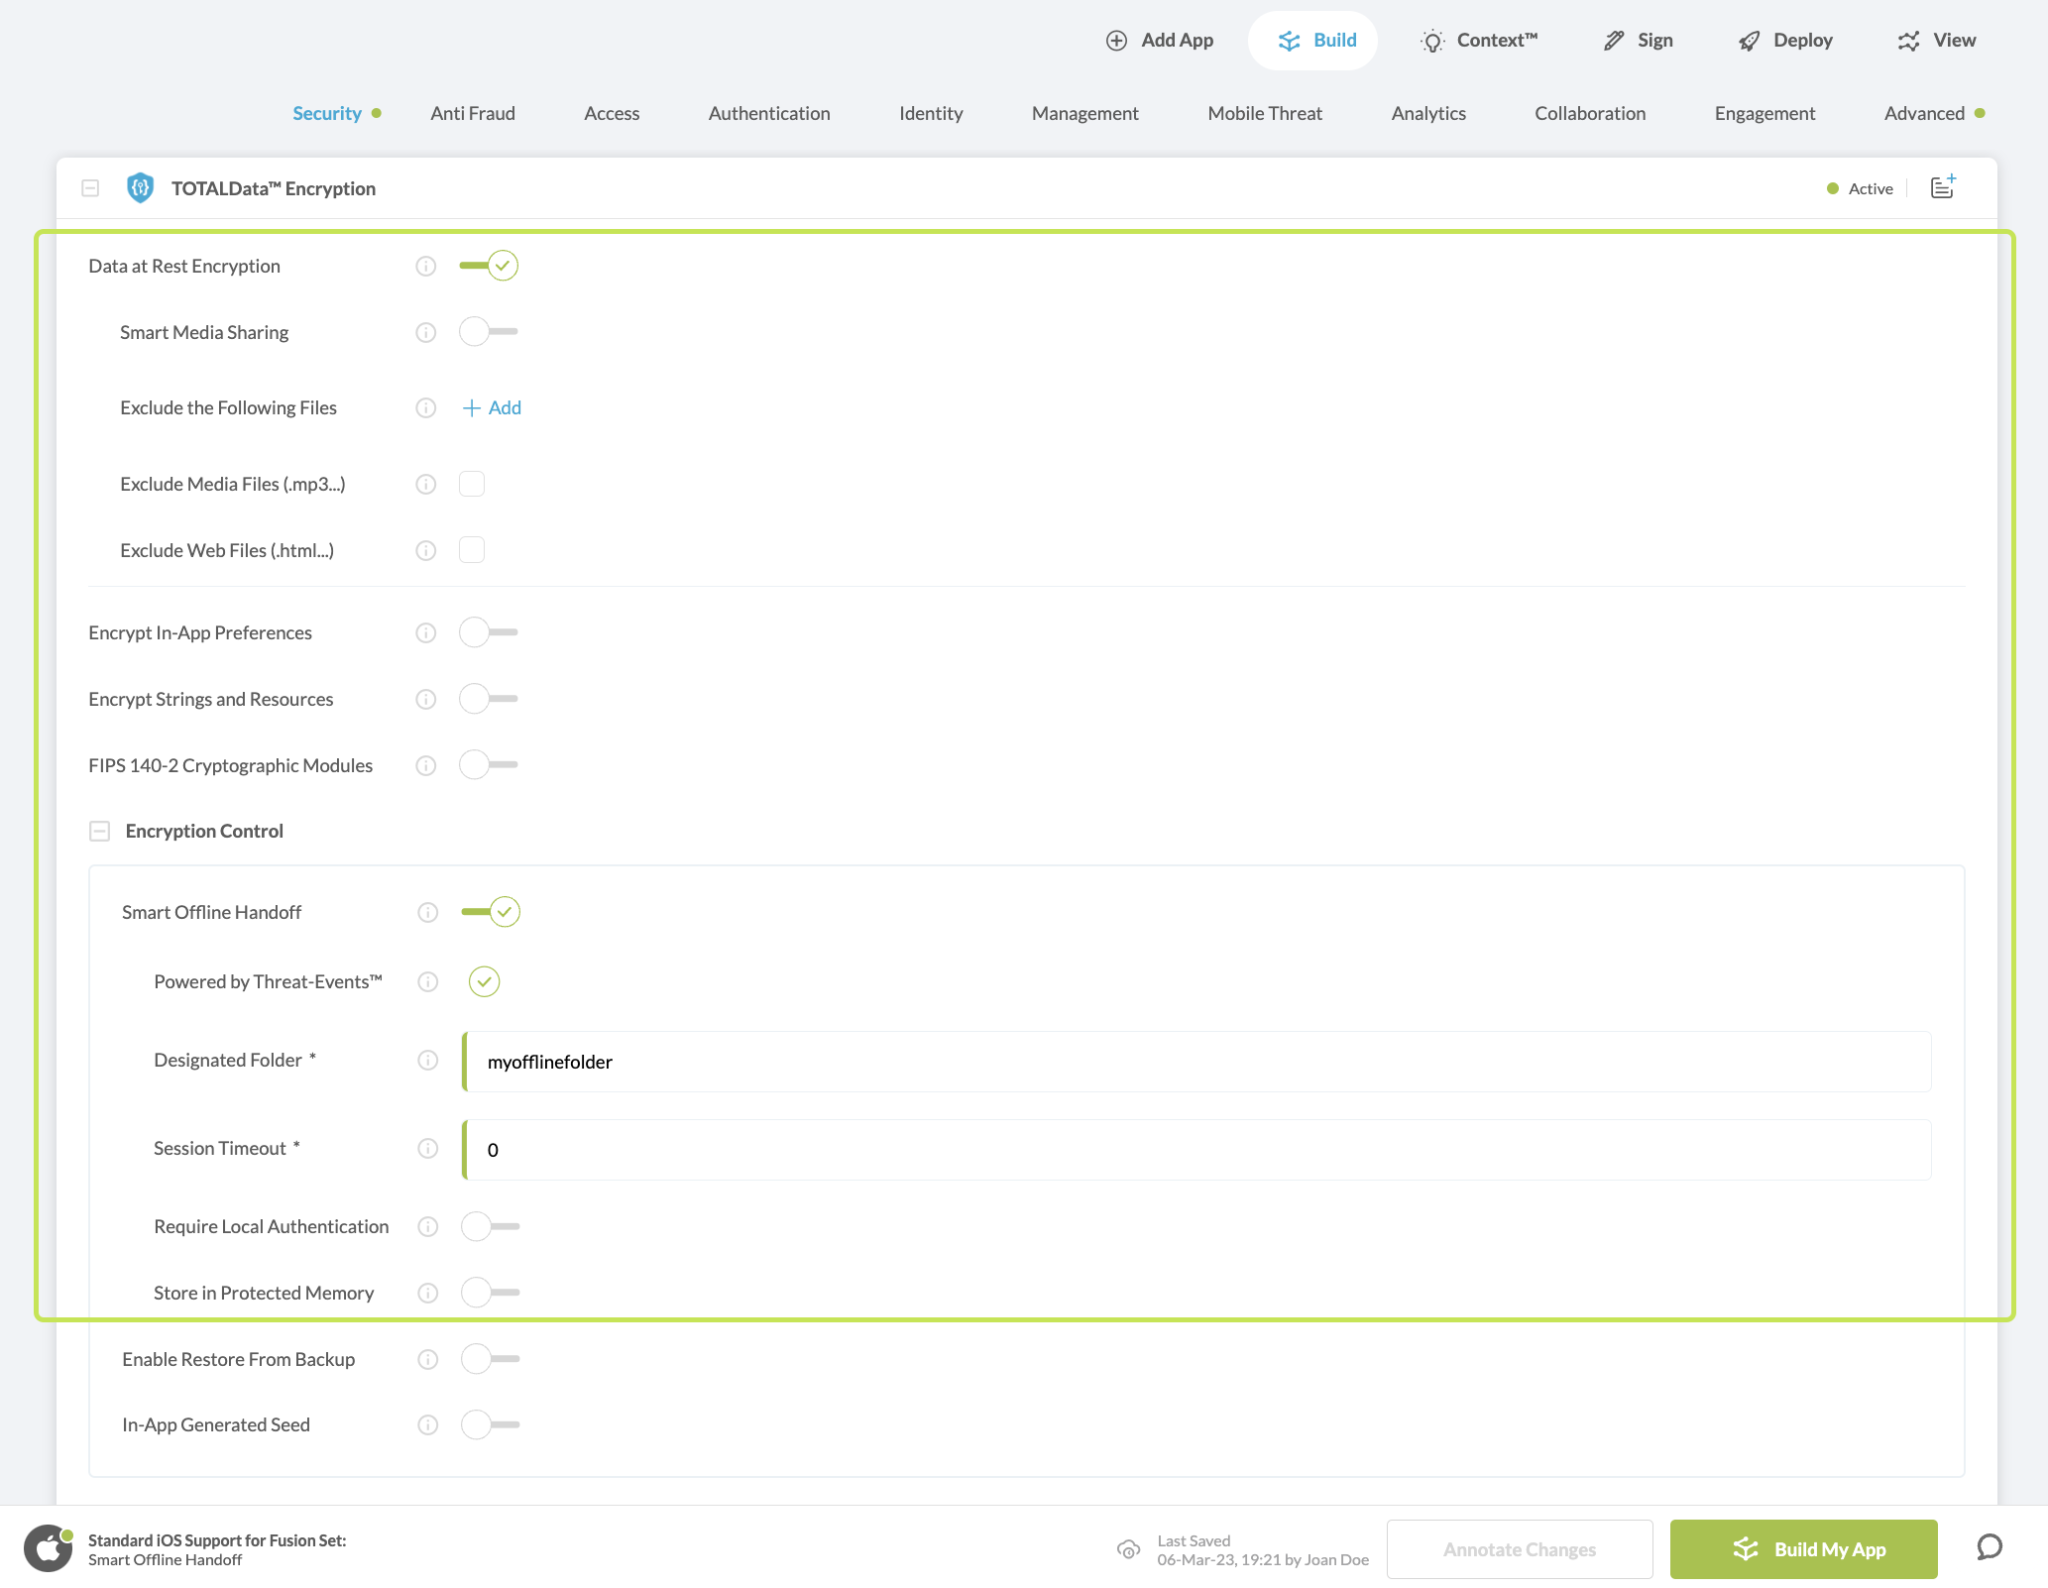Switch to the Anti Fraud tab

tap(472, 113)
